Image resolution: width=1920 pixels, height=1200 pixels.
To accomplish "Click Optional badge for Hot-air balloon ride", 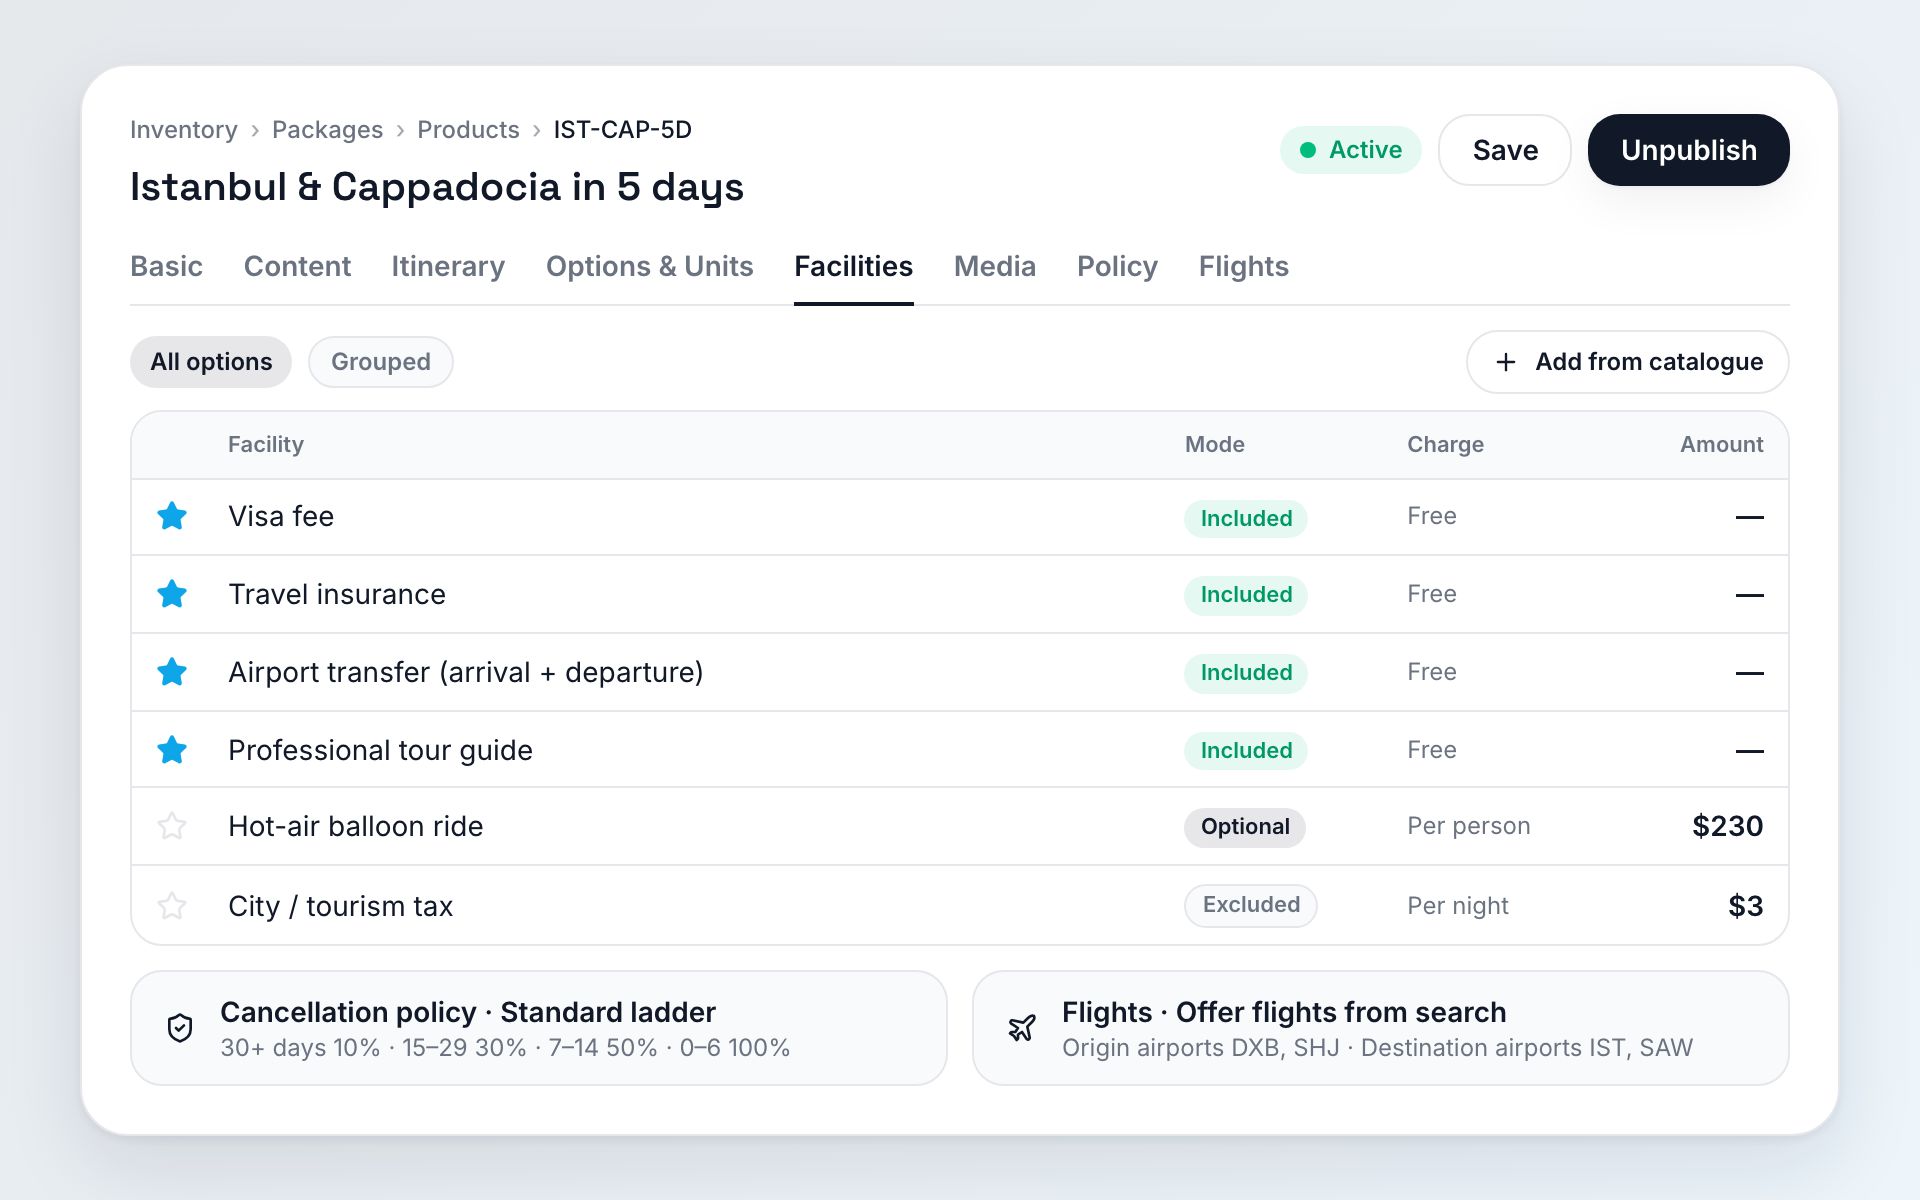I will pos(1245,827).
